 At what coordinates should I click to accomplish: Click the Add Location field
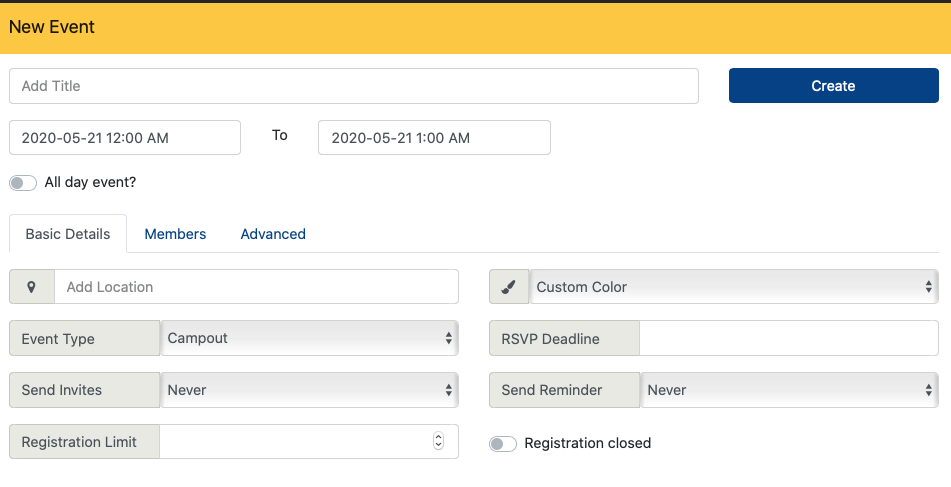click(x=256, y=287)
